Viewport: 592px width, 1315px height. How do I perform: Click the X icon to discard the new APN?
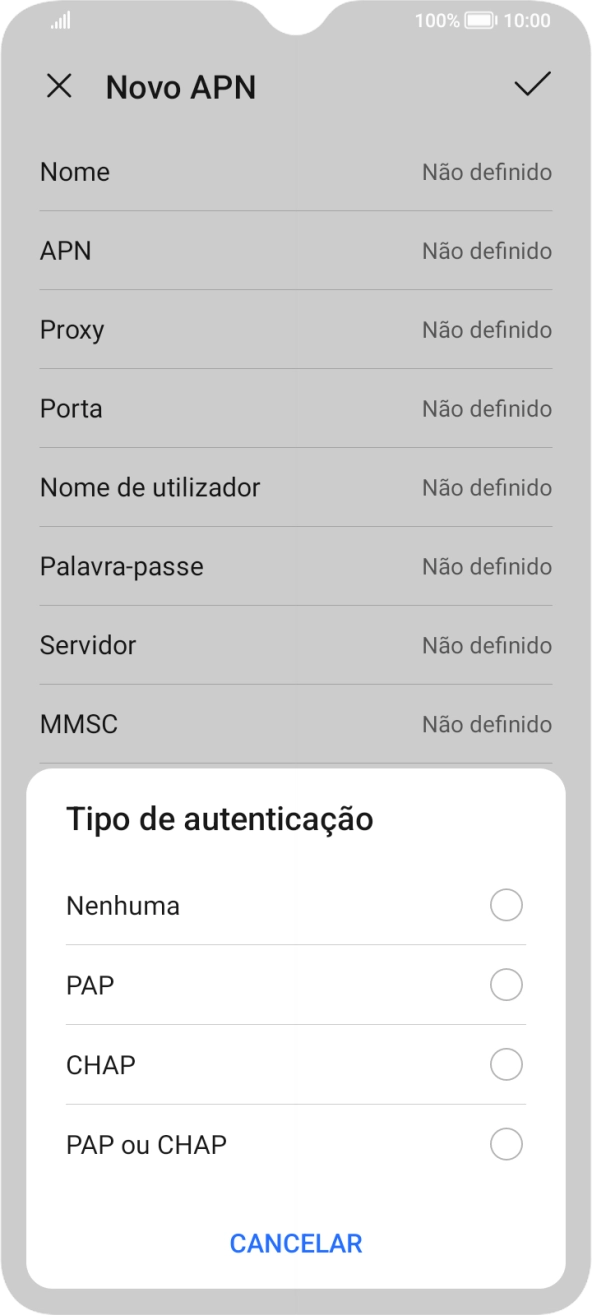click(x=60, y=87)
